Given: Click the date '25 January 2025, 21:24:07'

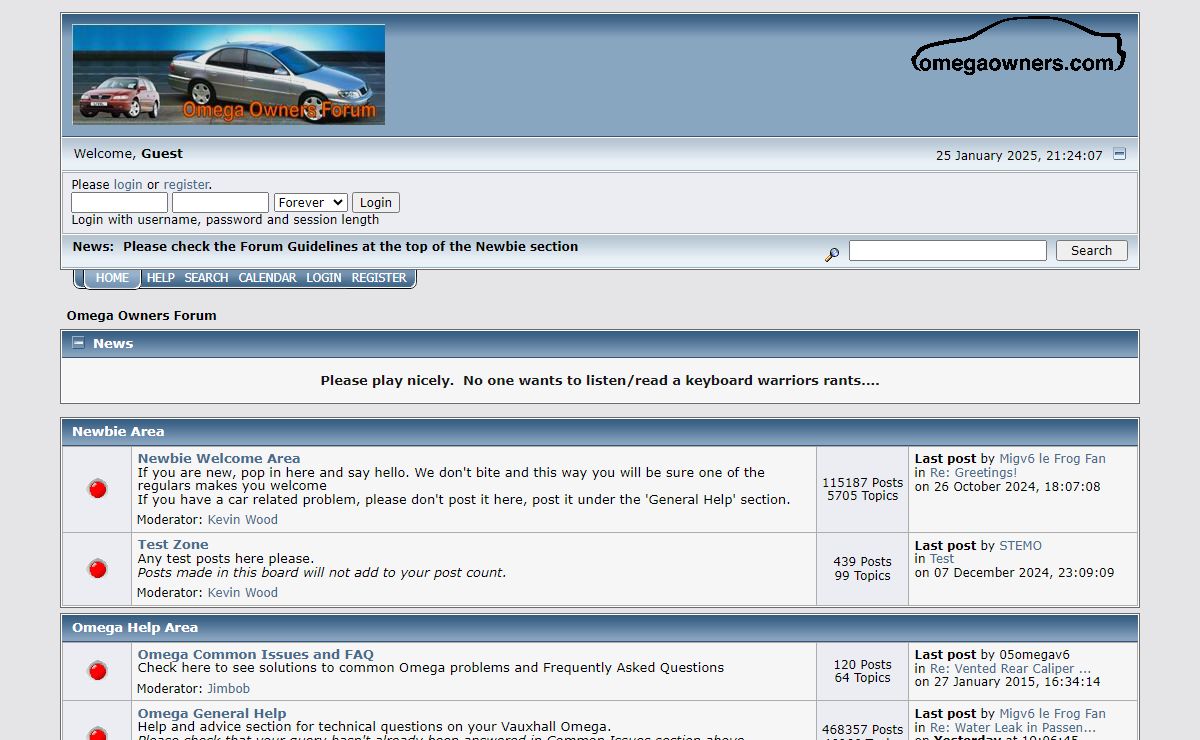Looking at the screenshot, I should pyautogui.click(x=1019, y=156).
